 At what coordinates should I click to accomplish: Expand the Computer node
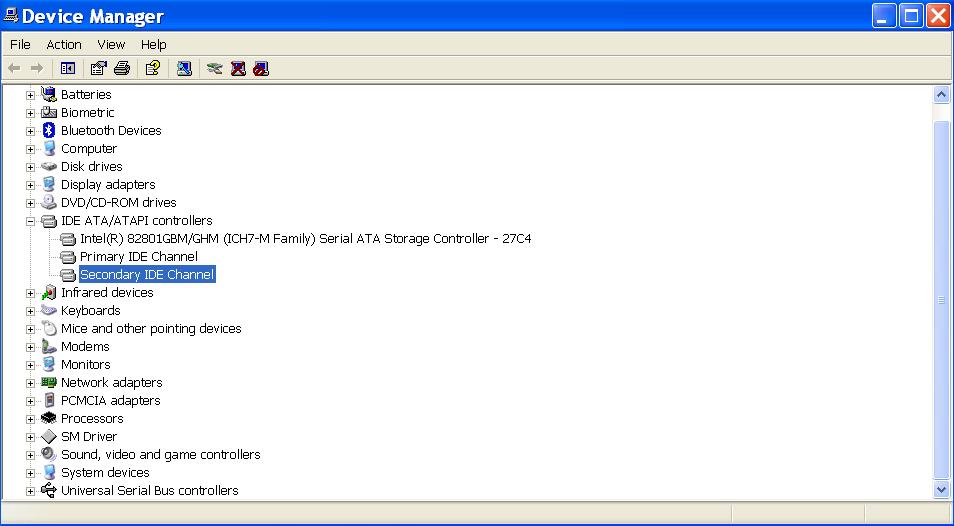tap(30, 149)
